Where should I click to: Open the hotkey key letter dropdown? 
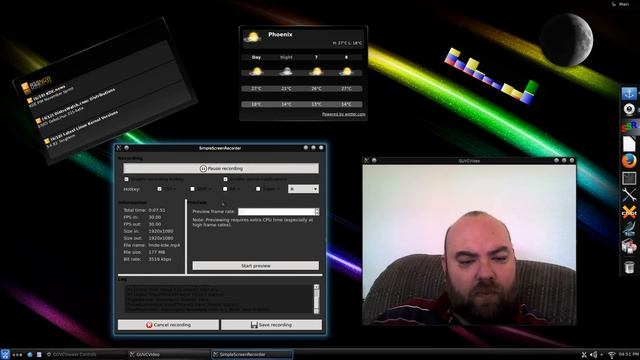[303, 189]
